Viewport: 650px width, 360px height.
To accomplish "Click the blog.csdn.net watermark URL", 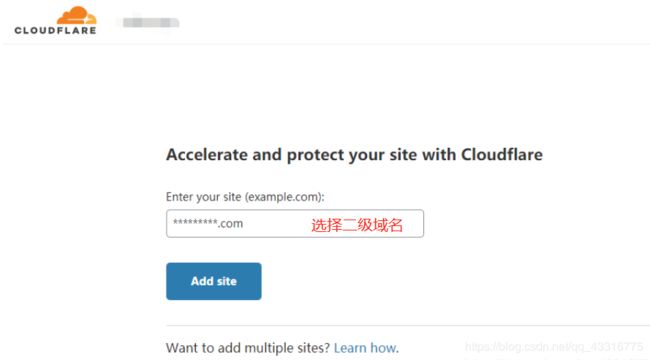I will pos(554,347).
